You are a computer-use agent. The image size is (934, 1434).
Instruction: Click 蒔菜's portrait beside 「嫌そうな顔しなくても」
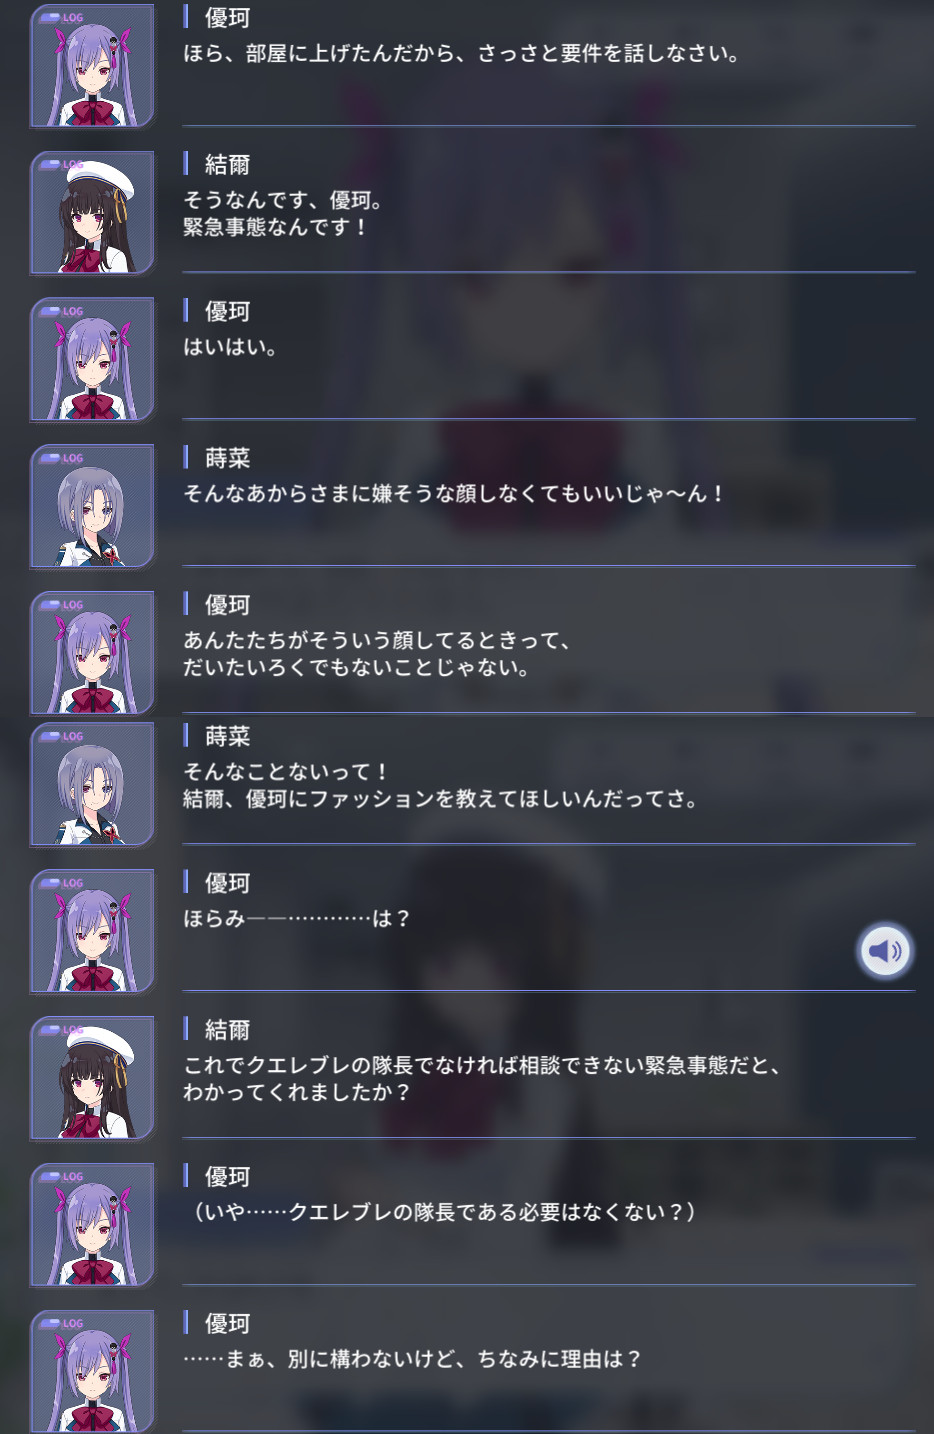93,507
